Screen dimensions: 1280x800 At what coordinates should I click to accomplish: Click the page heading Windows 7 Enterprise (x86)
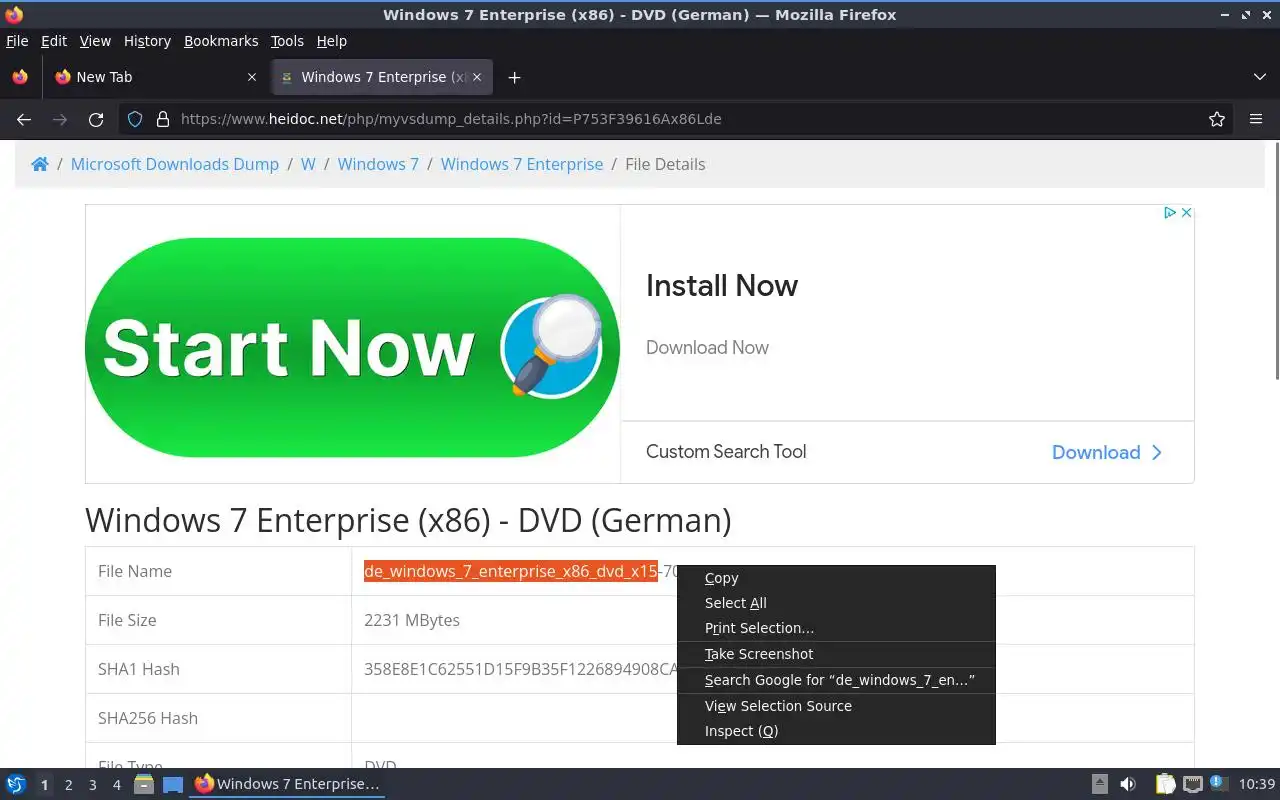[x=408, y=520]
